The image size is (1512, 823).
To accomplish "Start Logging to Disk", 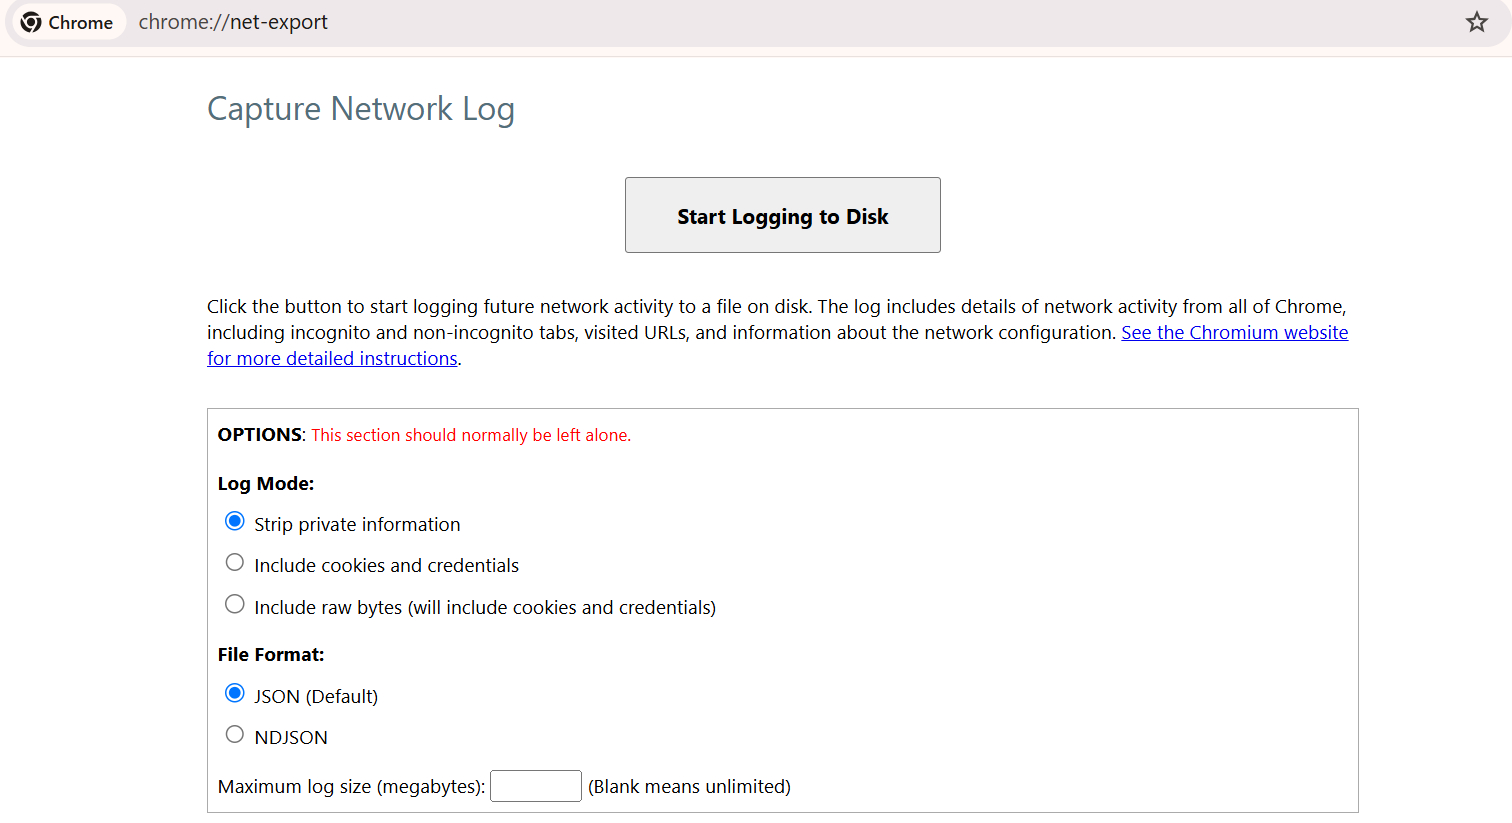I will [782, 215].
